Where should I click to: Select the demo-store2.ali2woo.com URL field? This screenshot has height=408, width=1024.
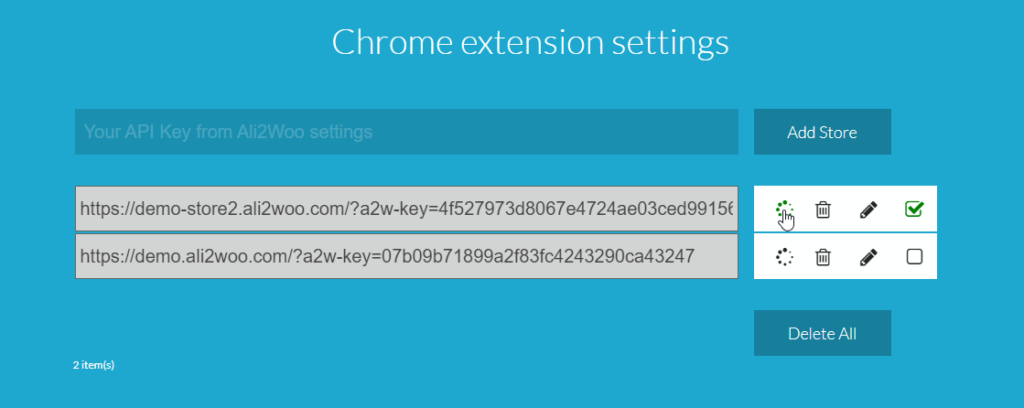[x=406, y=209]
